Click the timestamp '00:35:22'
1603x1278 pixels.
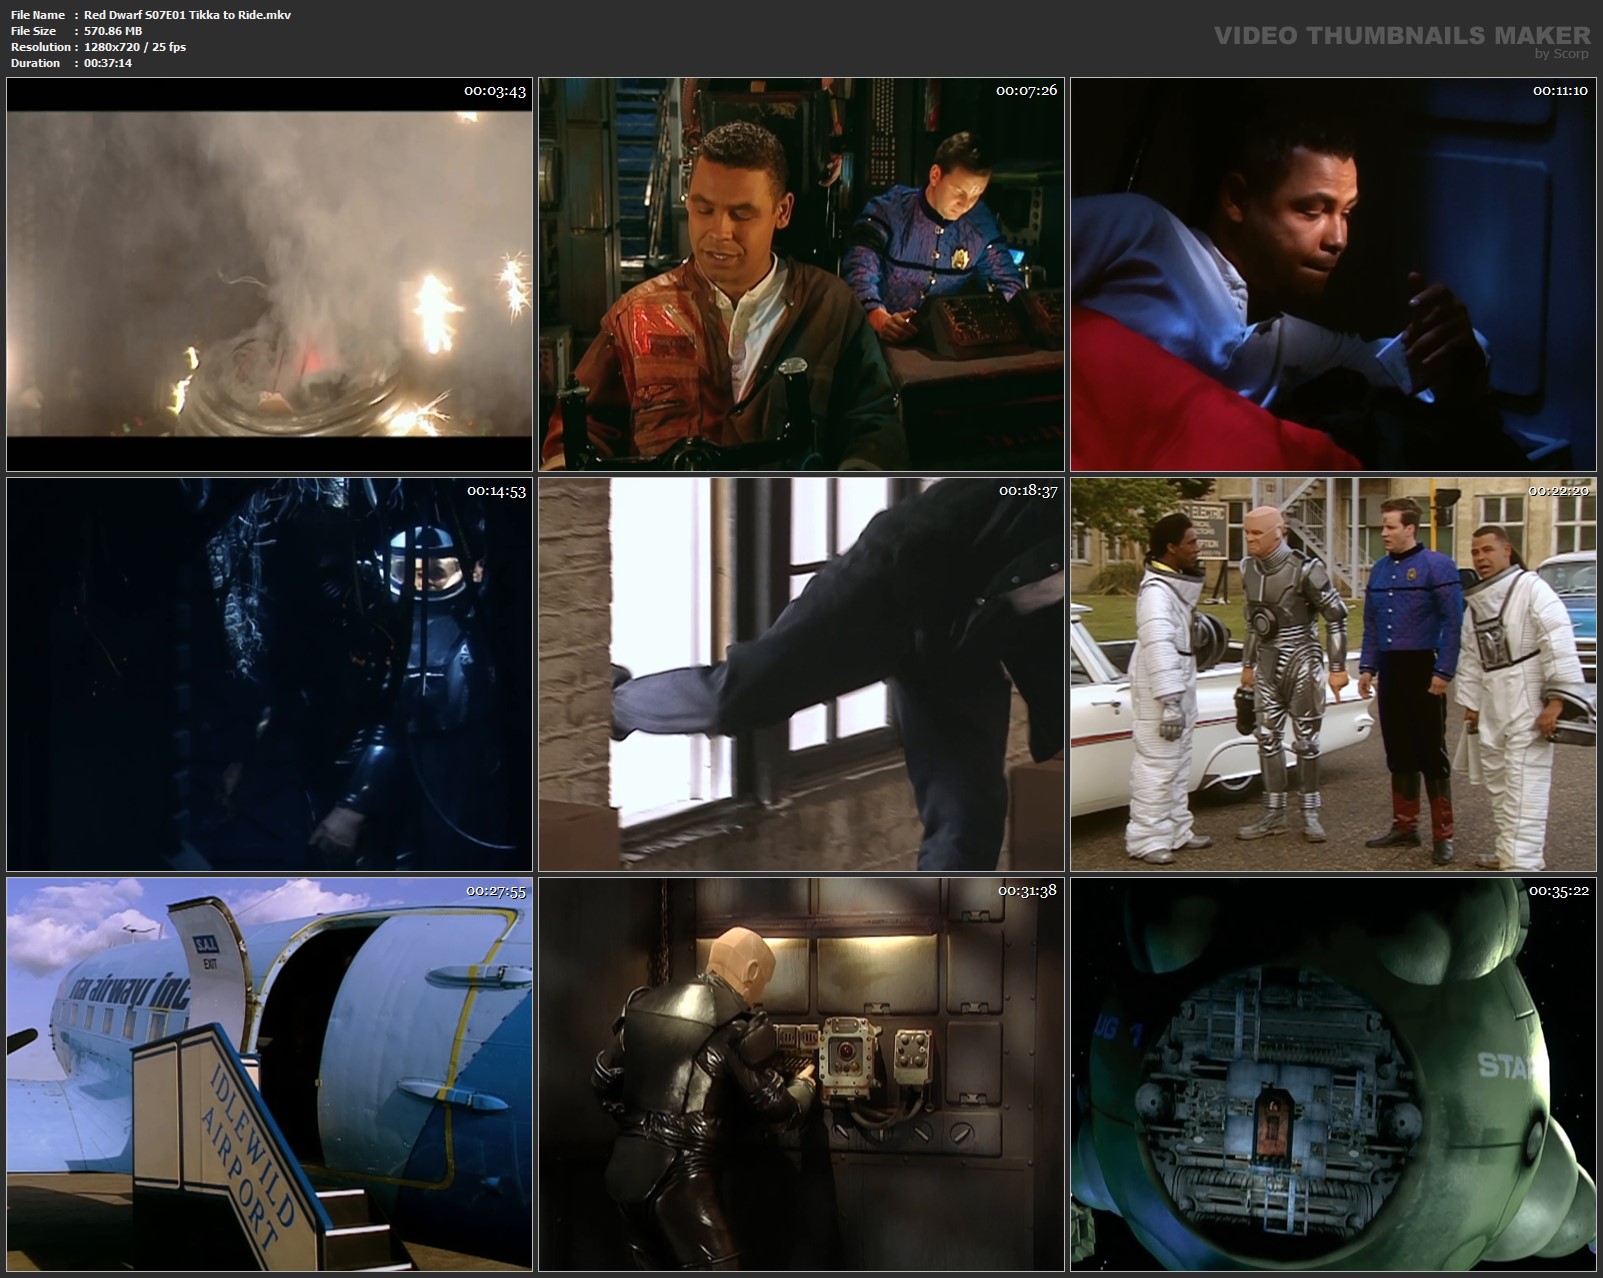1559,891
